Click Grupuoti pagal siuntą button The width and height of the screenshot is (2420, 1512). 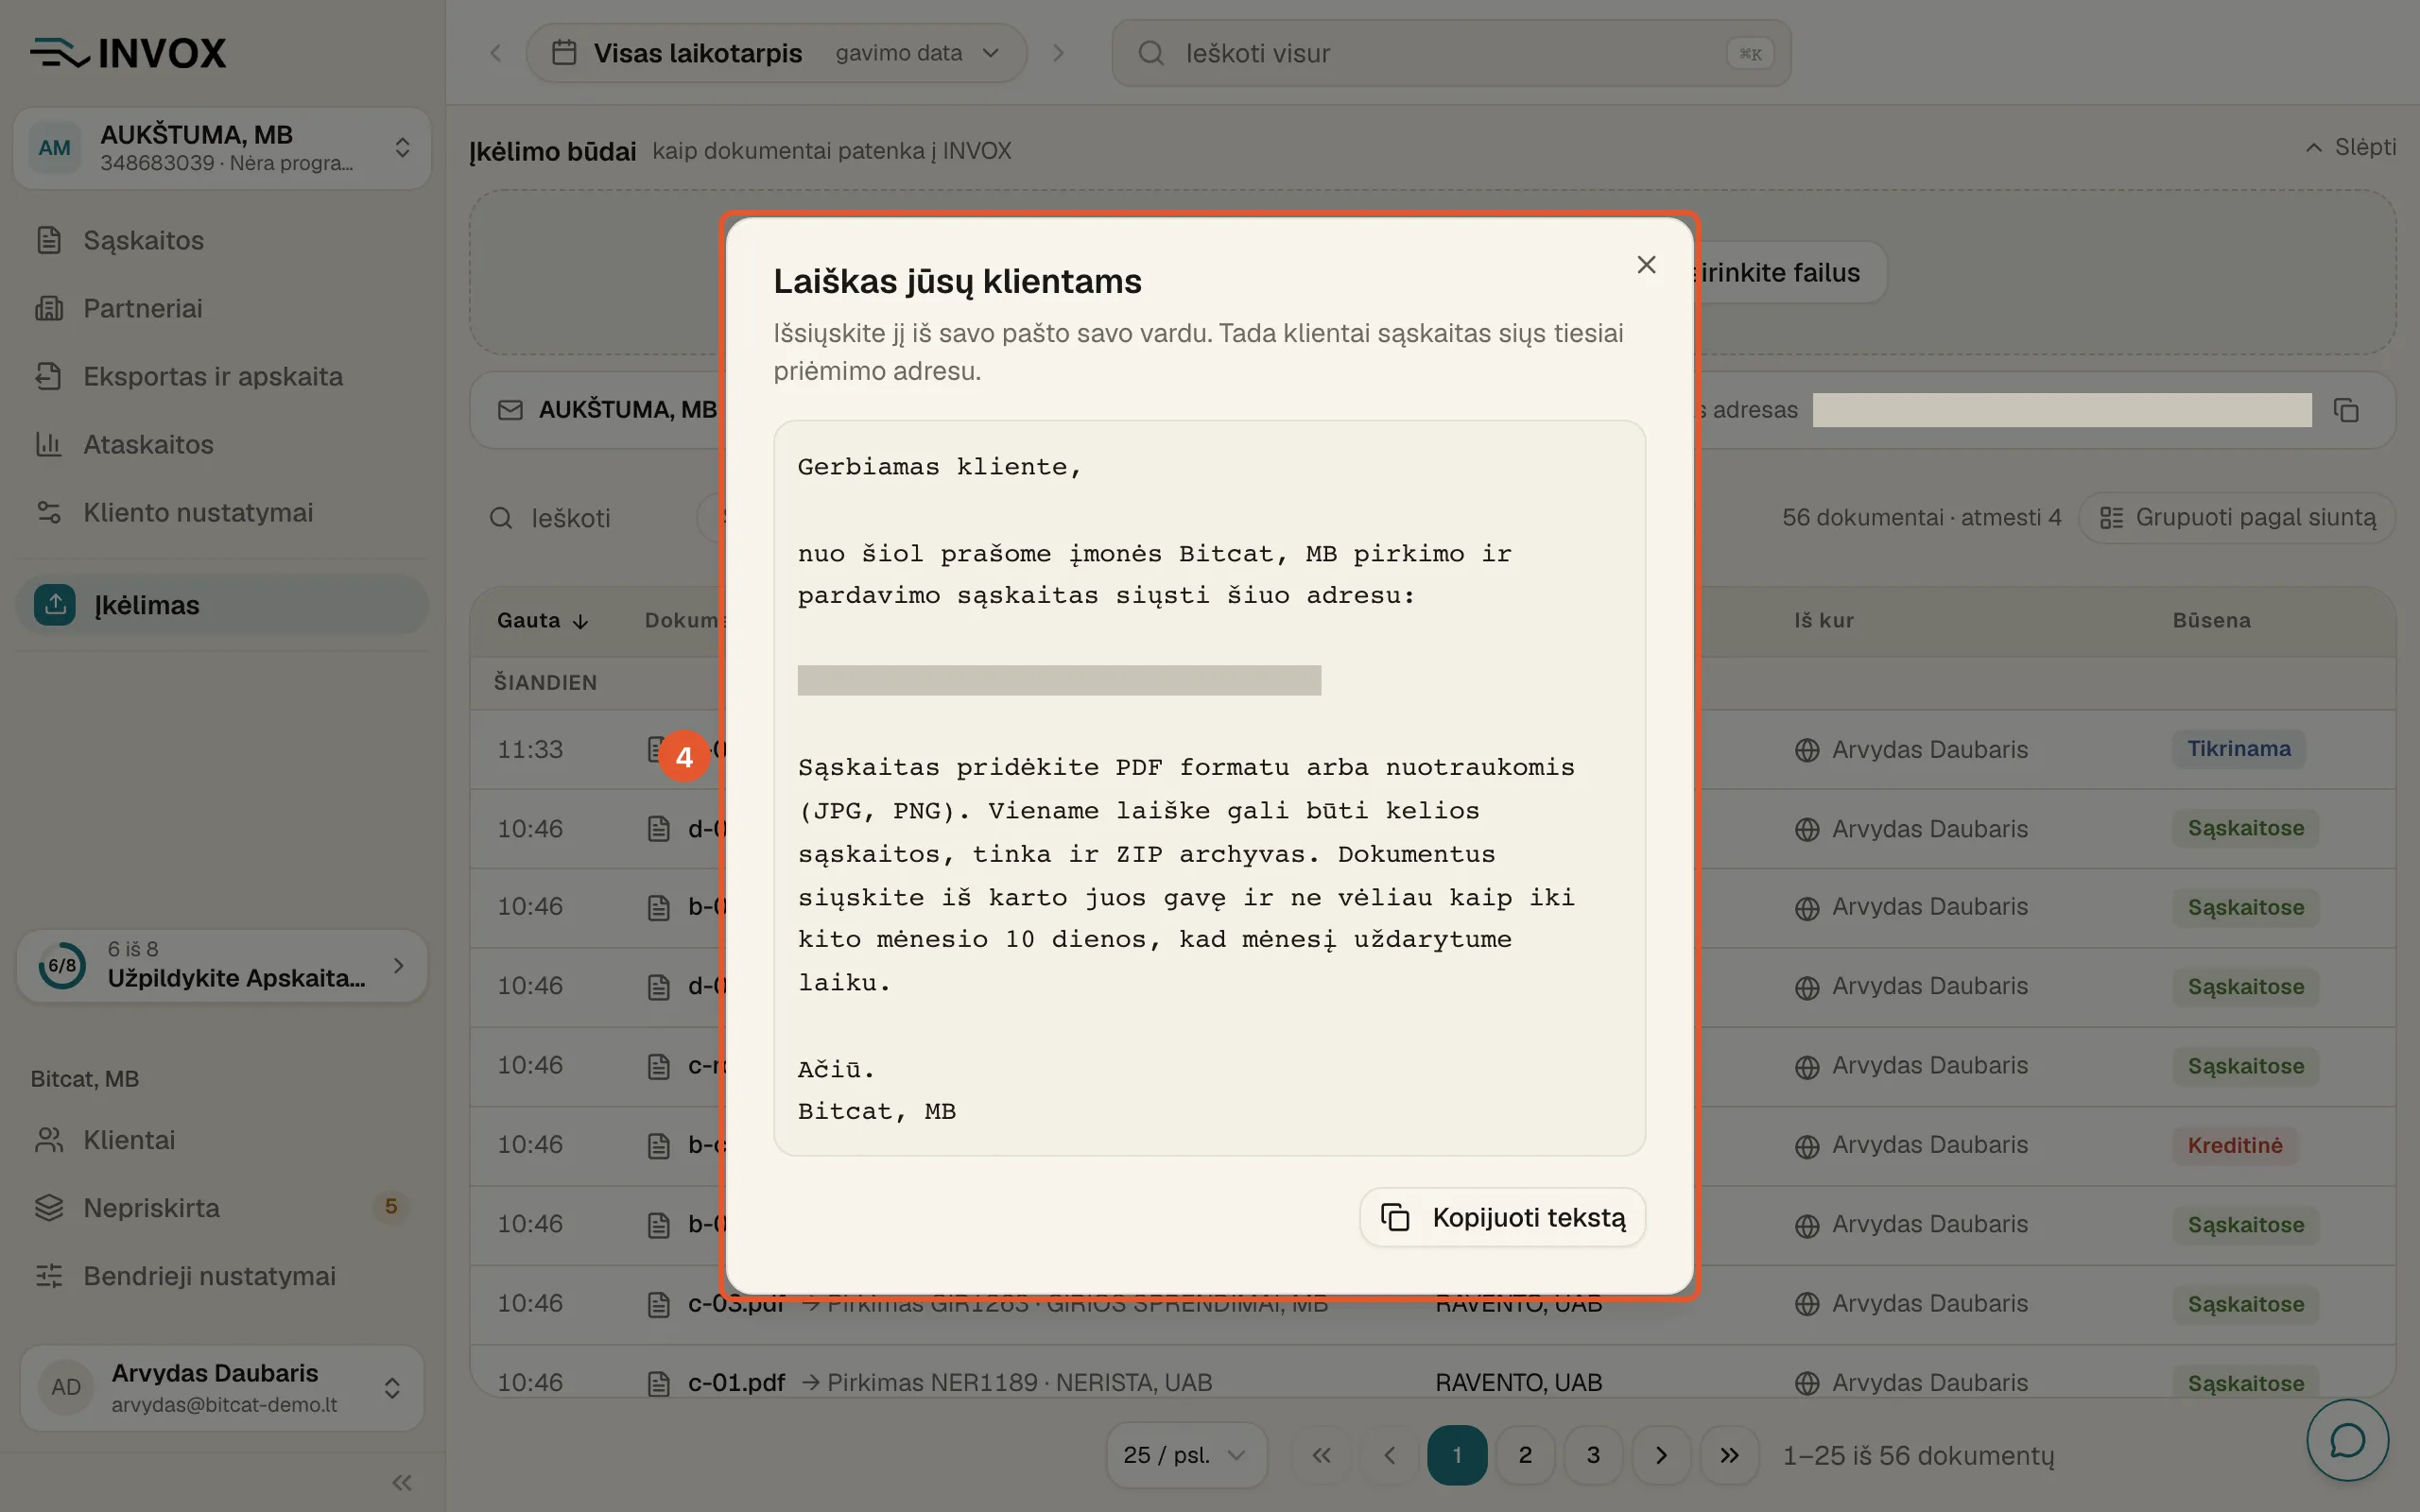pos(2237,517)
